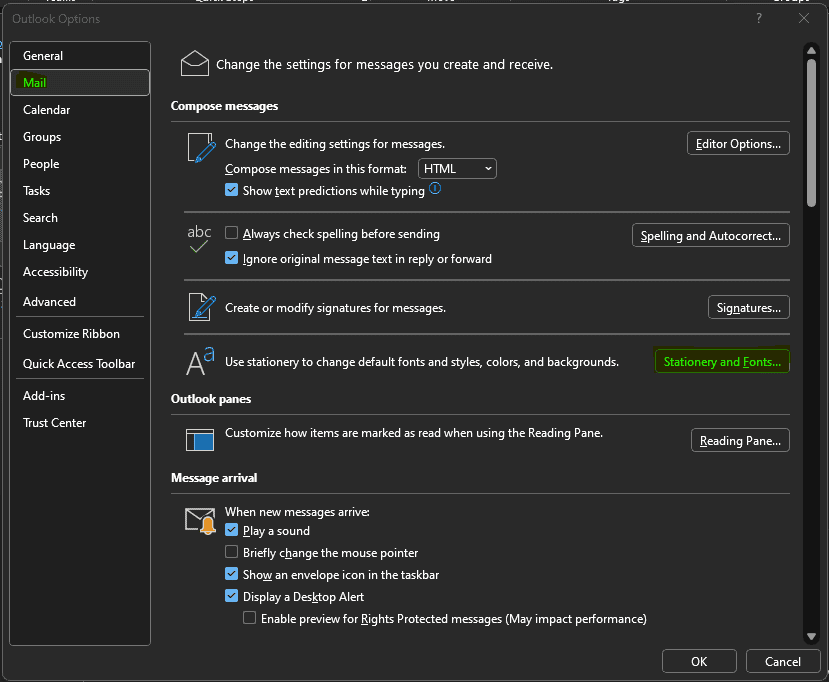
Task: Click the stationery fonts Aa icon
Action: tap(200, 361)
